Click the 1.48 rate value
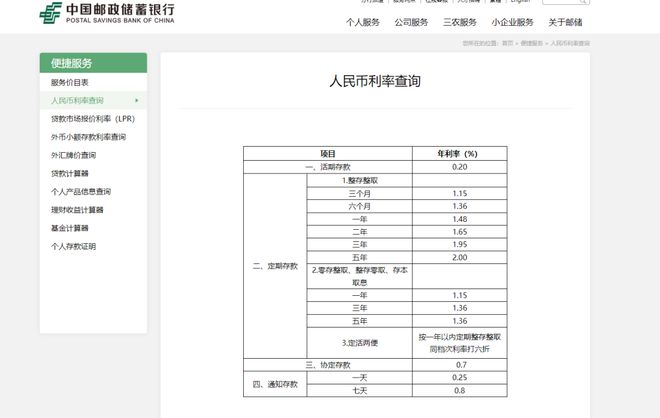Screen dimensions: 660x418 (460, 219)
